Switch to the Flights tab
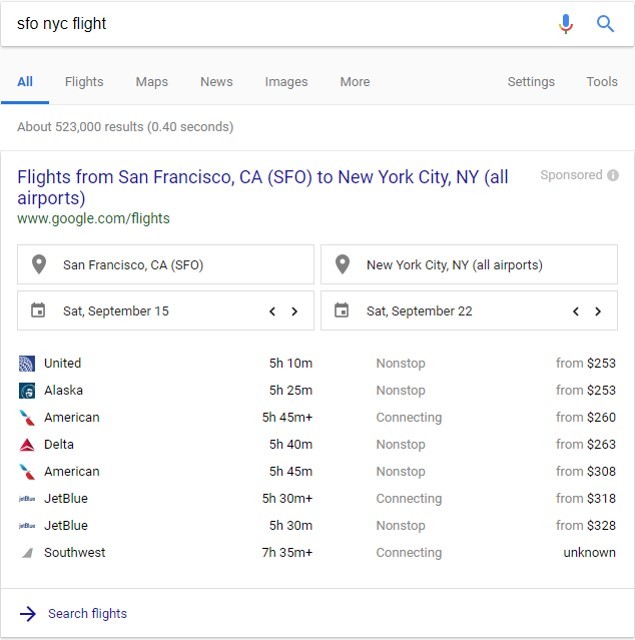Screen dimensions: 635x640 pyautogui.click(x=84, y=82)
